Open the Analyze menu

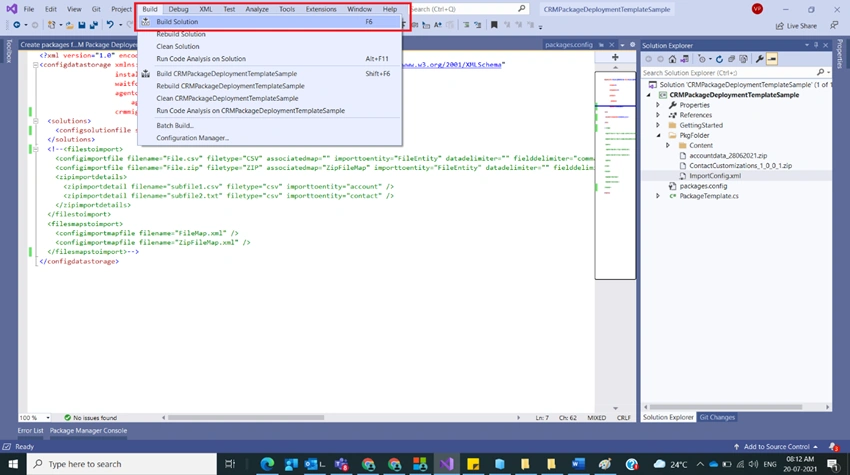tap(257, 9)
